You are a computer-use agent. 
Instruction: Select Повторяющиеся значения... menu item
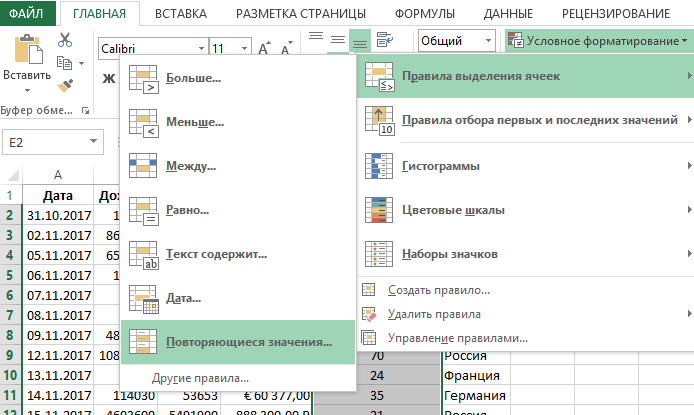point(238,342)
